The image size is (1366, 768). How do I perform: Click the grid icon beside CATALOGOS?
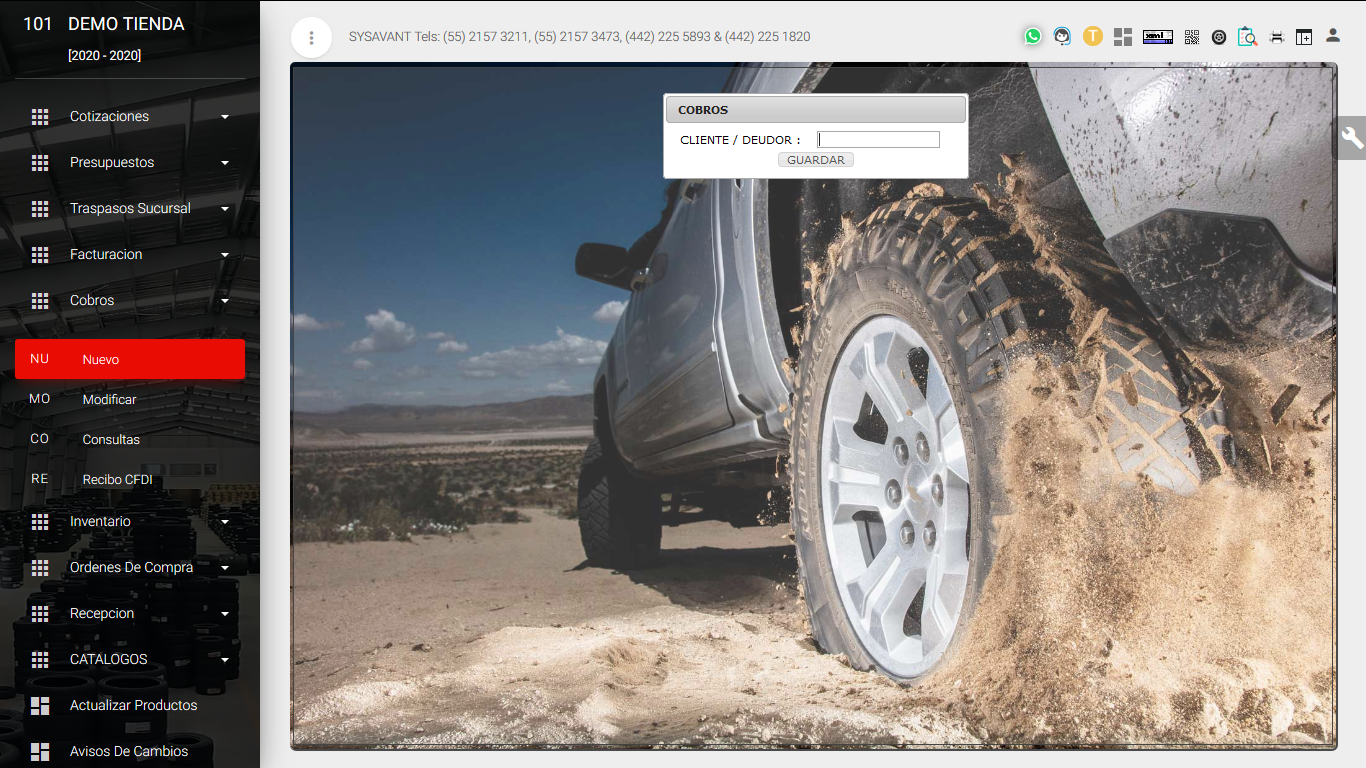[40, 660]
